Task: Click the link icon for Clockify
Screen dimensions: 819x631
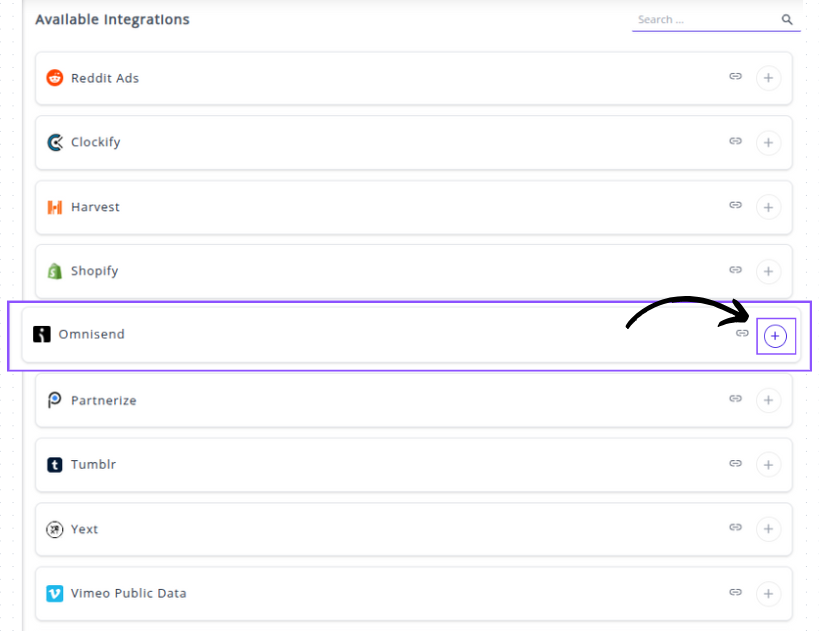Action: [x=735, y=141]
